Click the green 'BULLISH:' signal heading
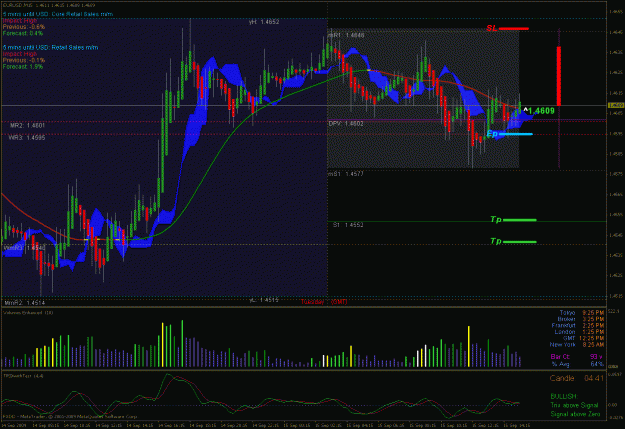This screenshot has width=625, height=429. (564, 396)
